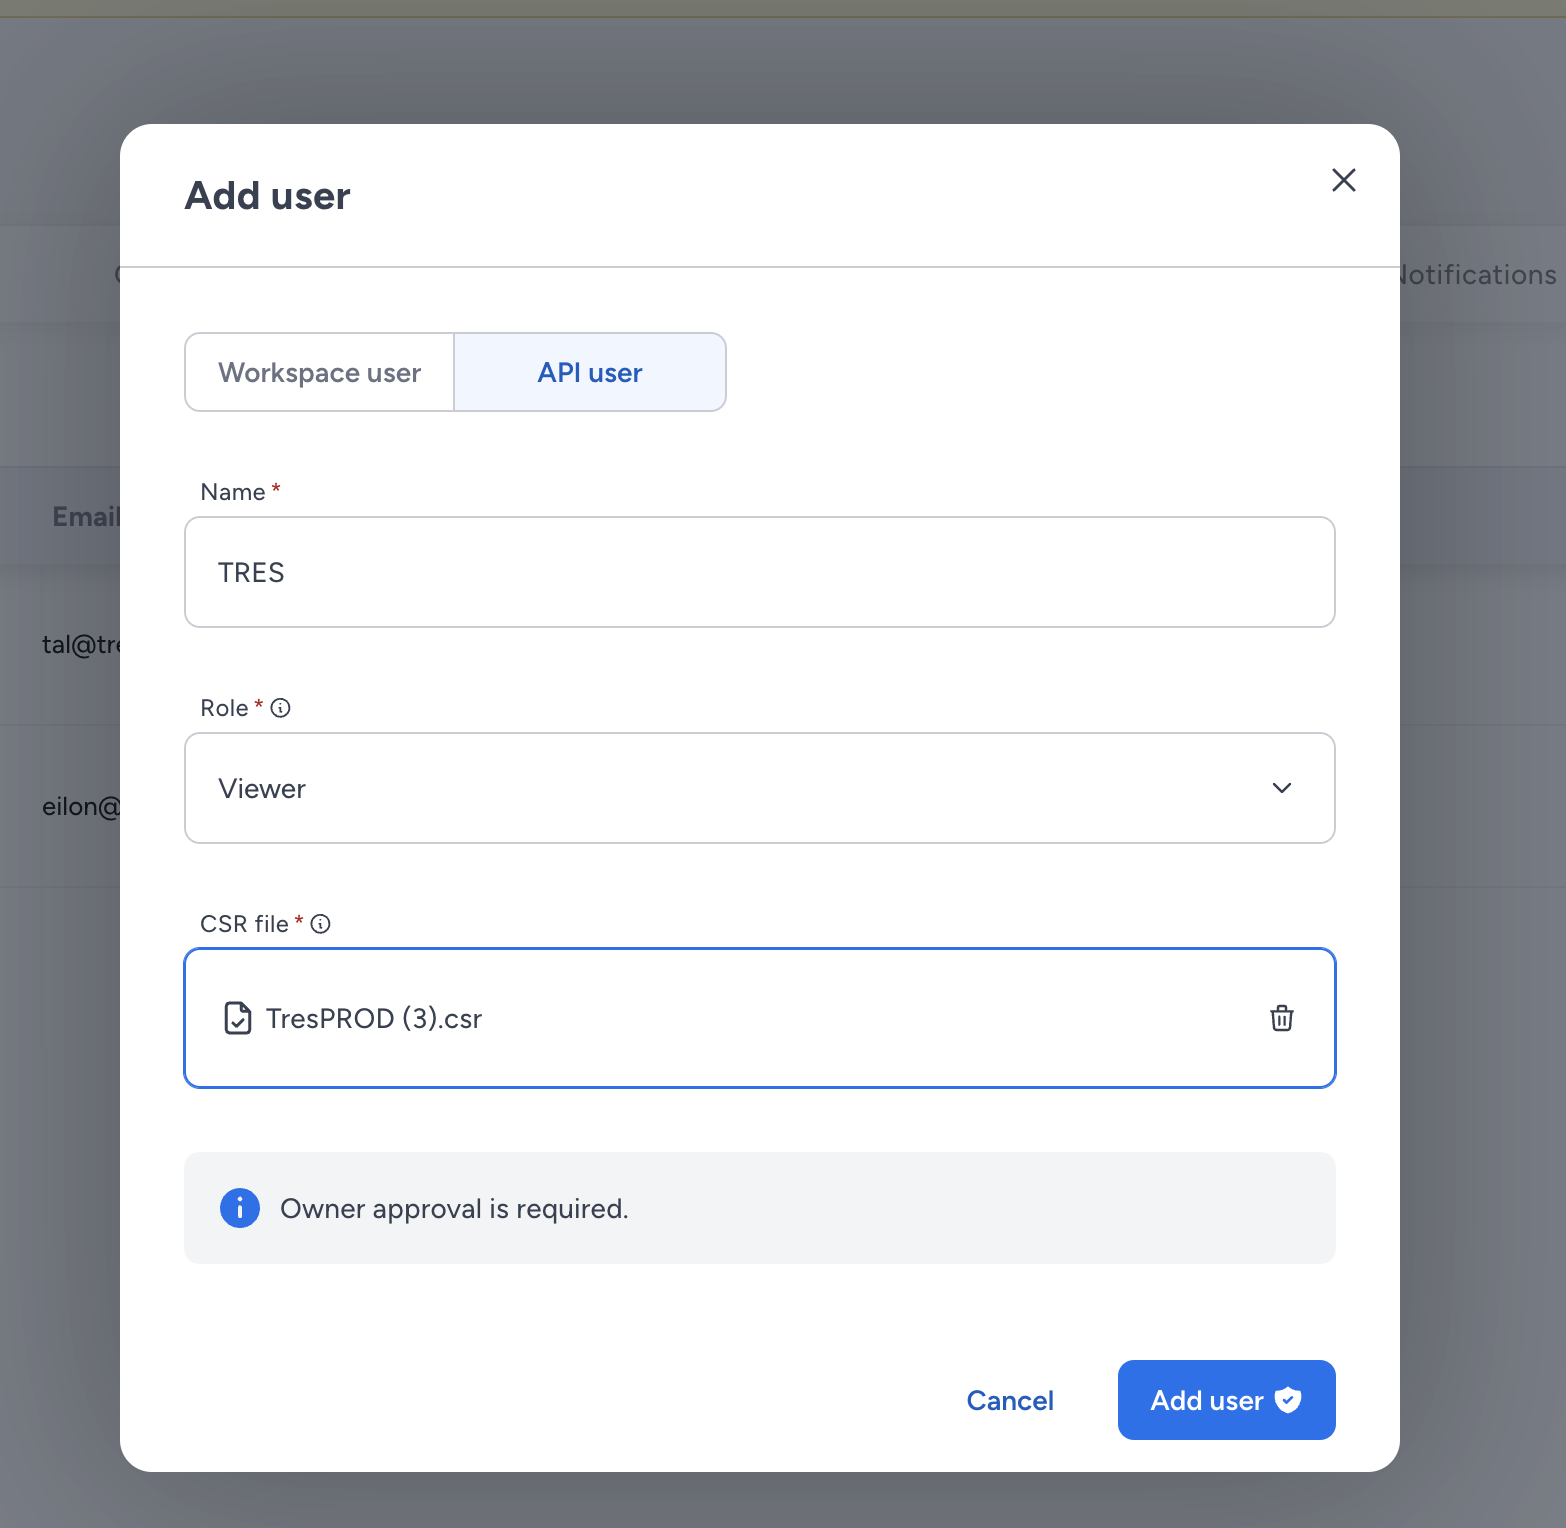Screen dimensions: 1566x1528
Task: Click the chevron arrow in Role field
Action: point(1282,788)
